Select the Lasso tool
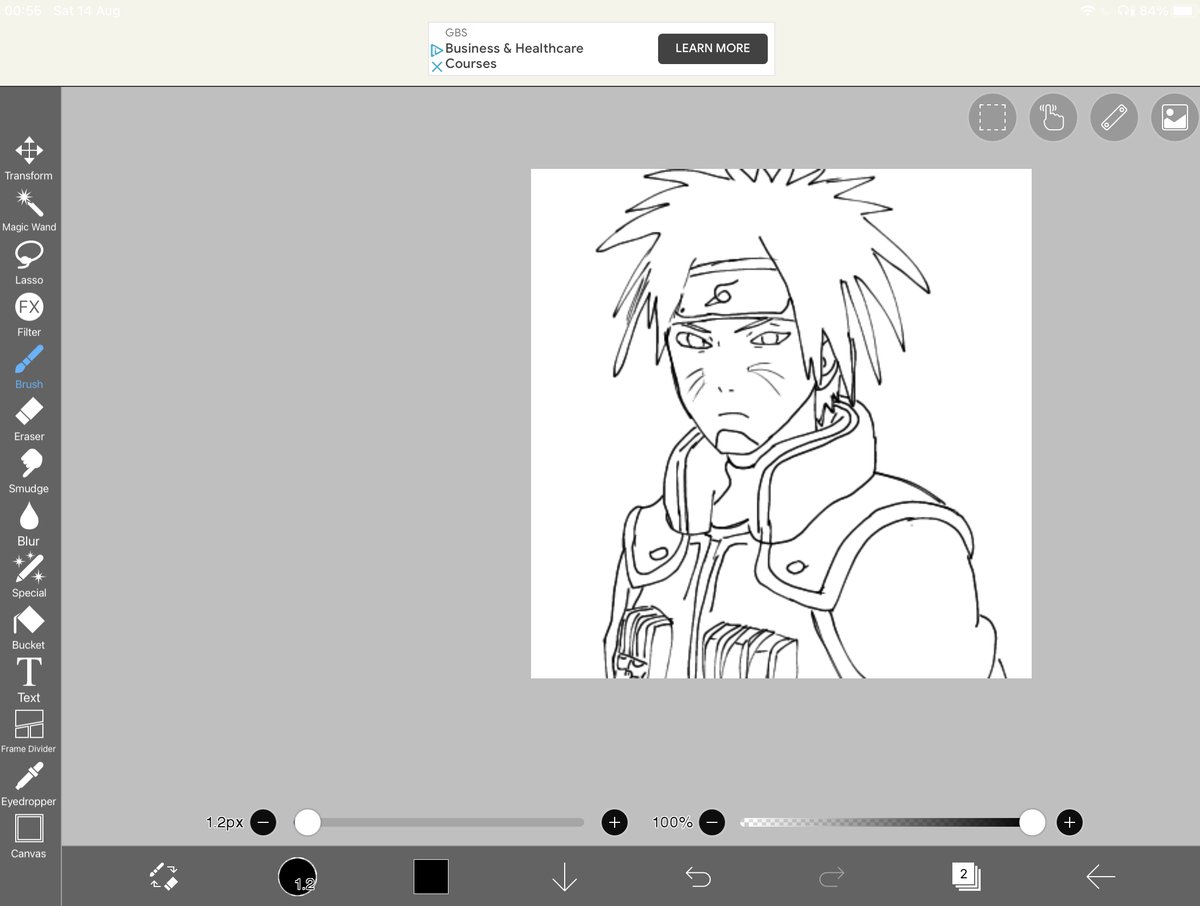Image resolution: width=1200 pixels, height=906 pixels. tap(29, 257)
